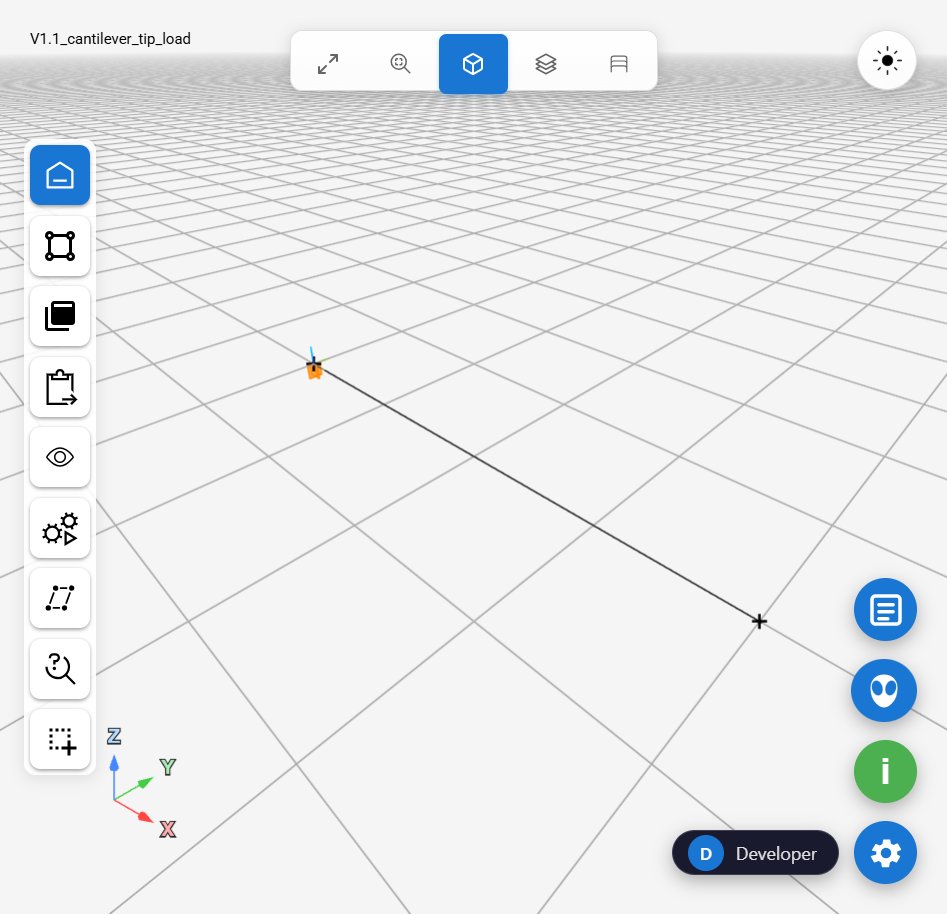Click the Y axis label on gizmo
This screenshot has width=947, height=914.
tap(168, 767)
